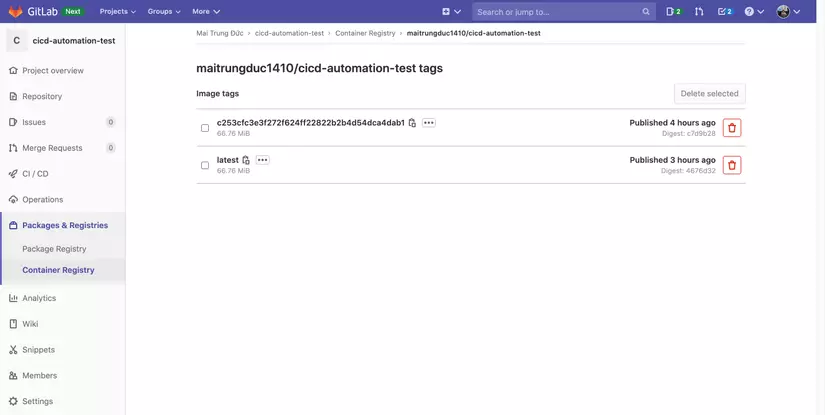Open the Projects dropdown menu
Viewport: 825px width, 415px height.
point(118,11)
